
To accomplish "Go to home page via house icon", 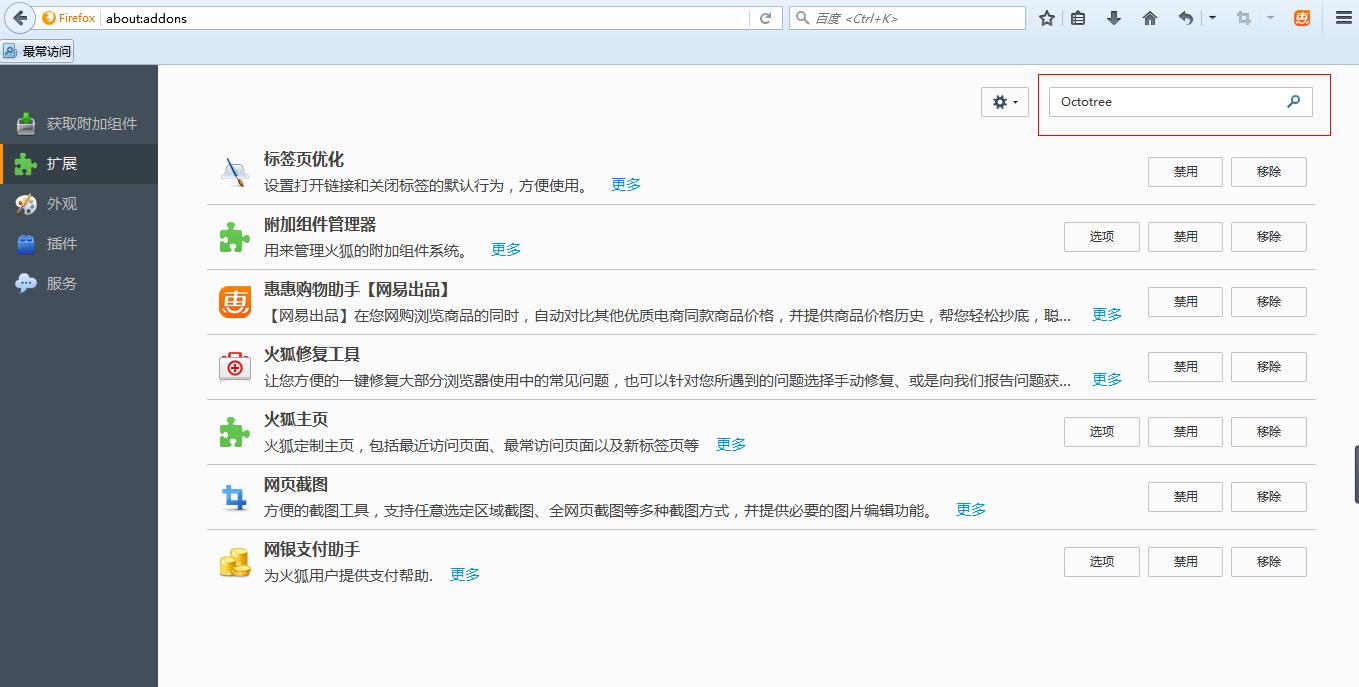I will pyautogui.click(x=1150, y=18).
